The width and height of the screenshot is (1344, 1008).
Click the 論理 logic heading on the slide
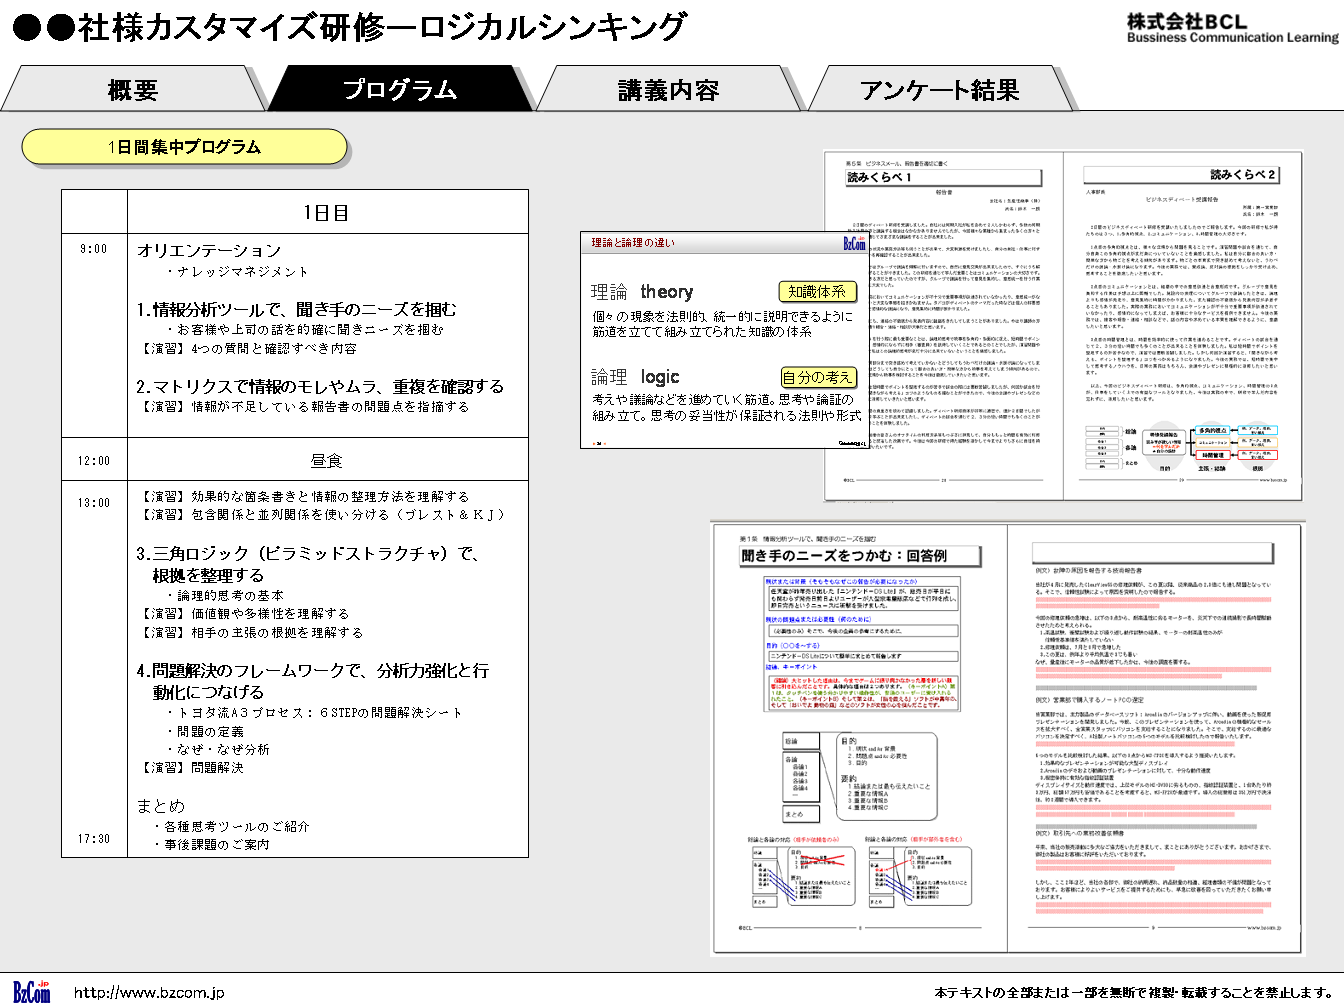pyautogui.click(x=635, y=376)
